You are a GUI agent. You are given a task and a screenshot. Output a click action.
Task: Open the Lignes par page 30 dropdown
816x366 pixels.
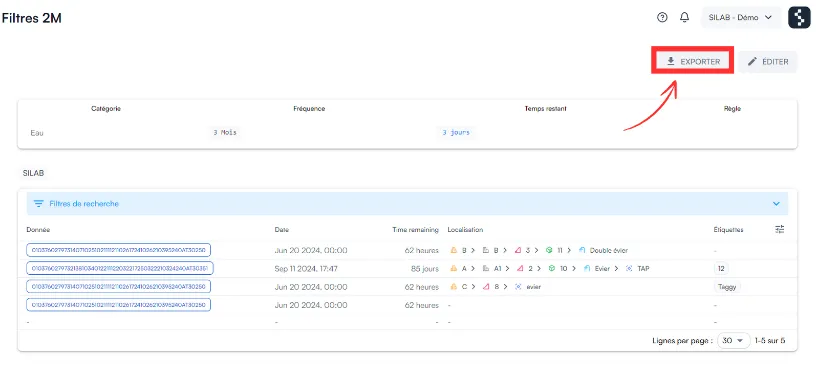click(734, 340)
